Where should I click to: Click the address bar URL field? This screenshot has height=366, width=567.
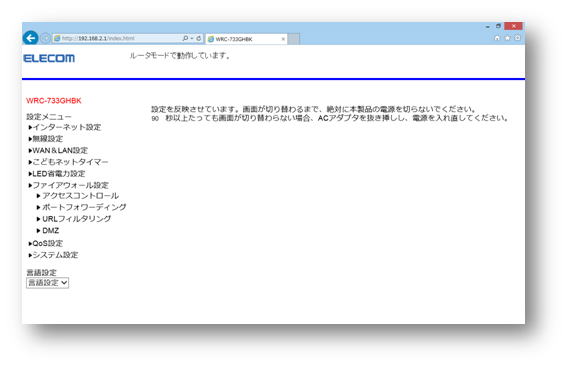(118, 38)
